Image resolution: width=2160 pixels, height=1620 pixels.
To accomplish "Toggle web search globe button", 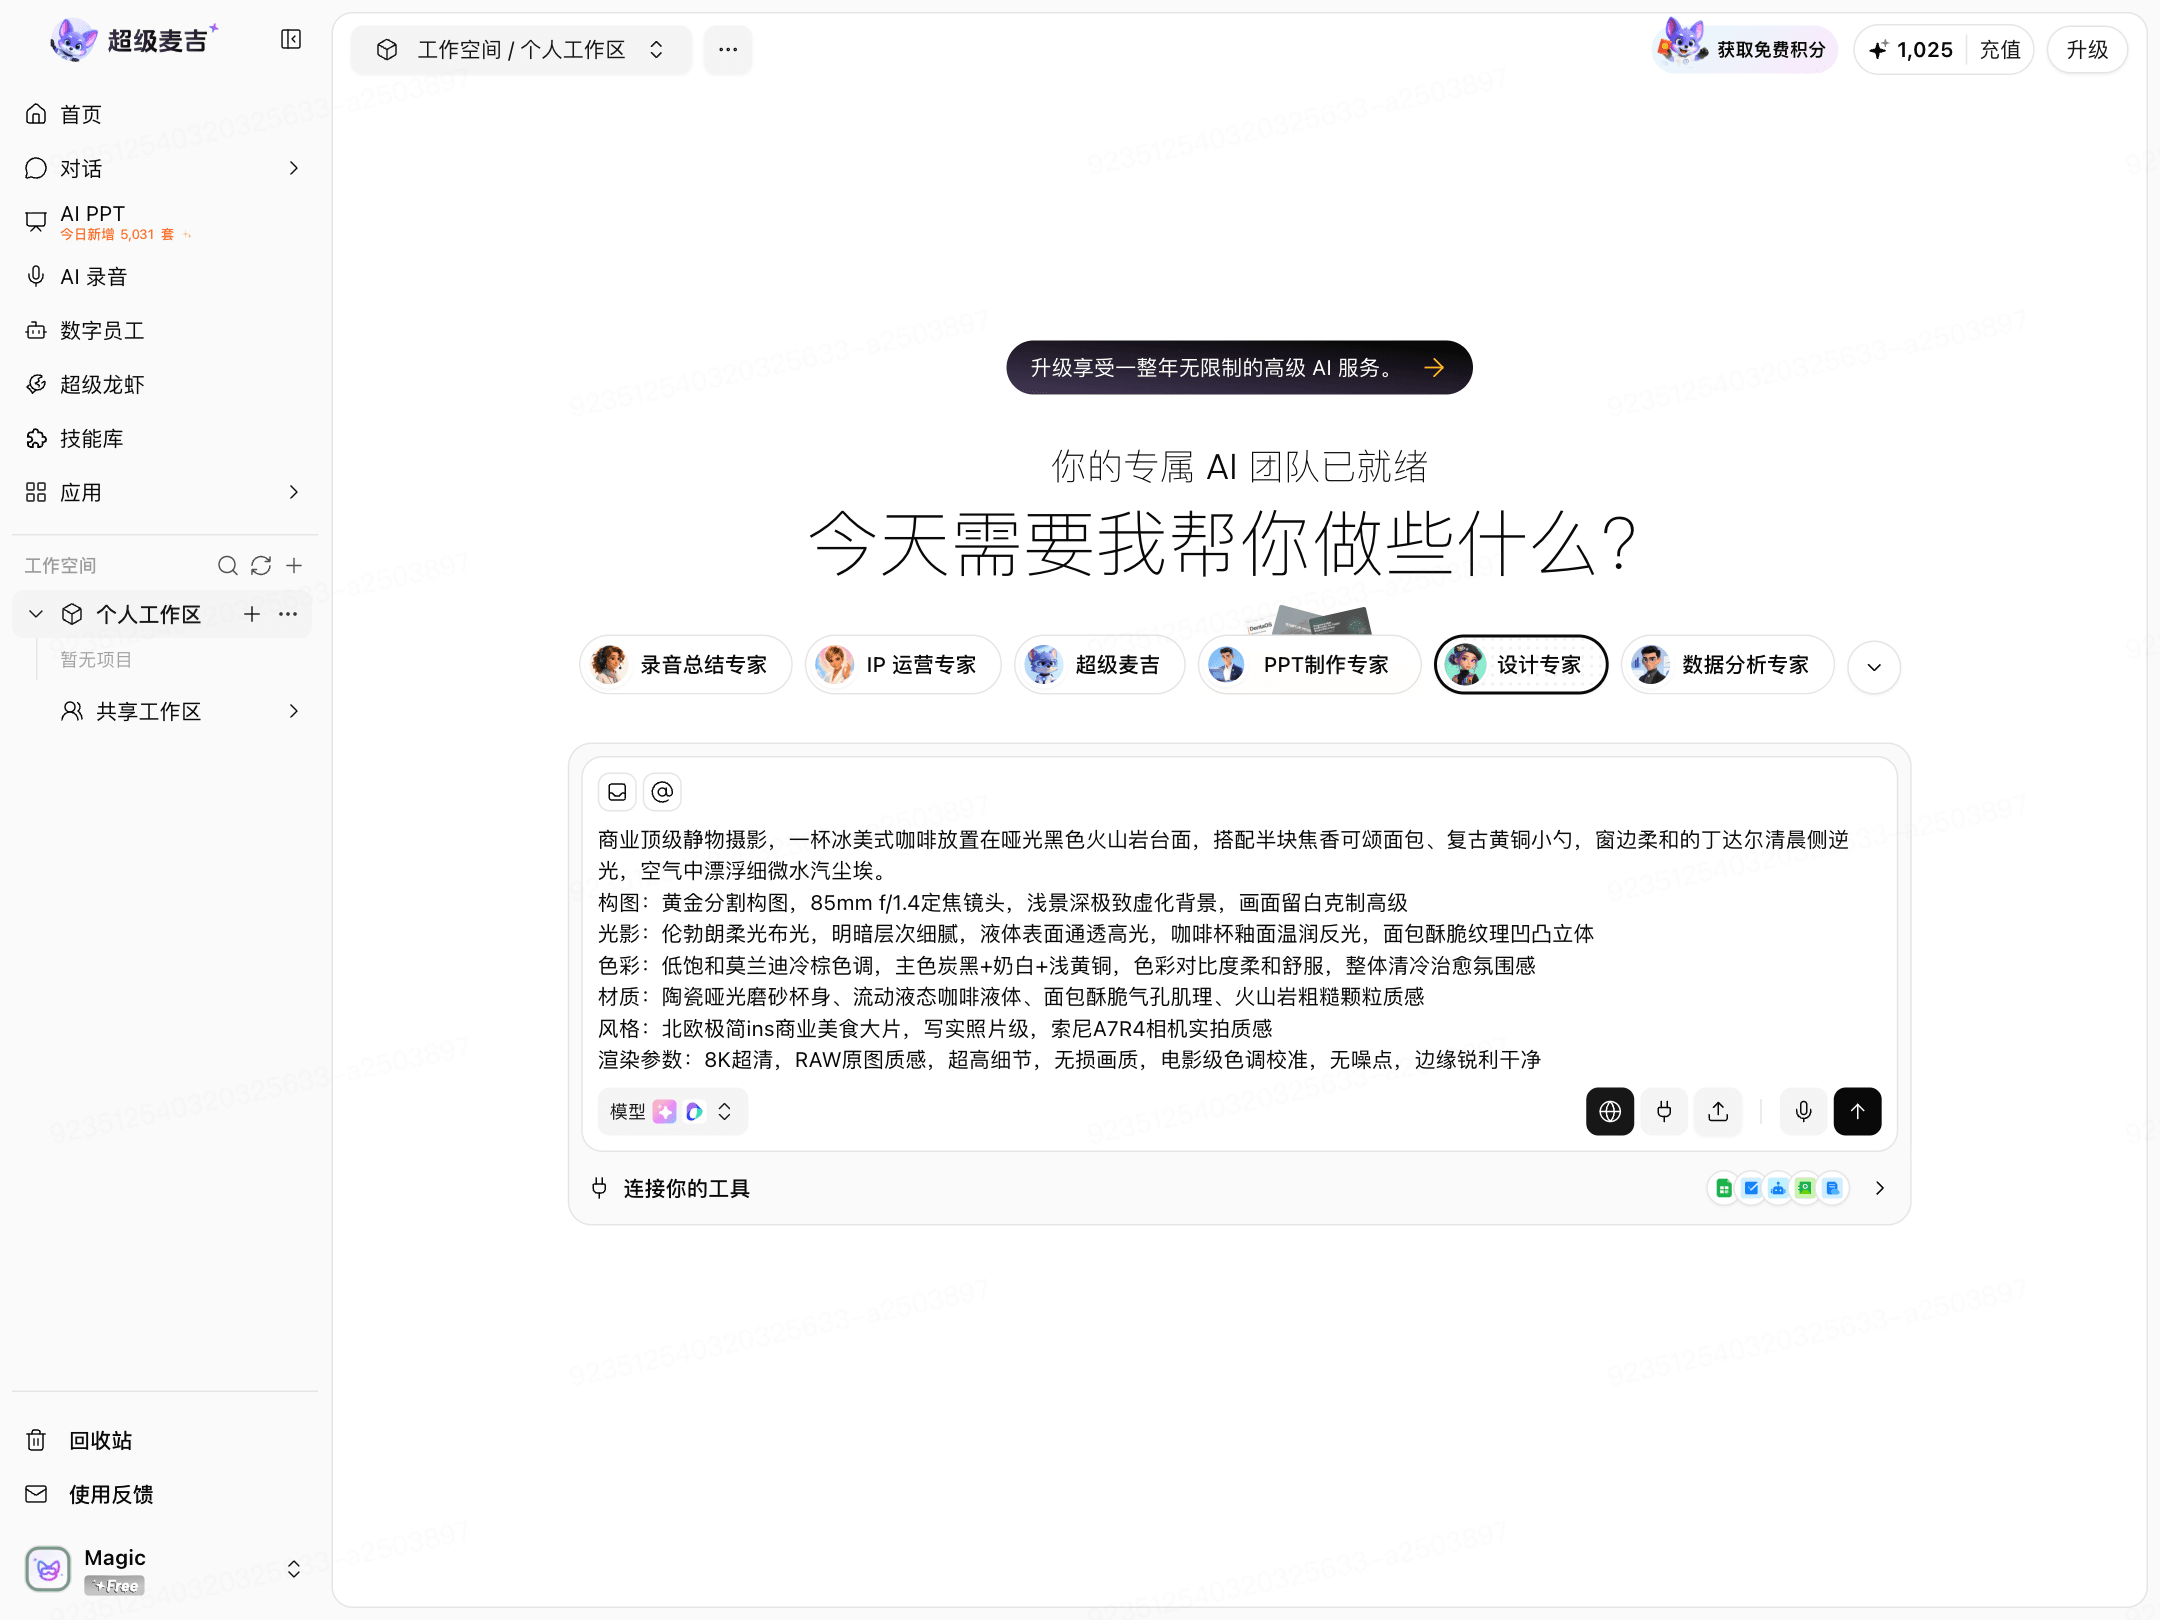I will point(1610,1111).
